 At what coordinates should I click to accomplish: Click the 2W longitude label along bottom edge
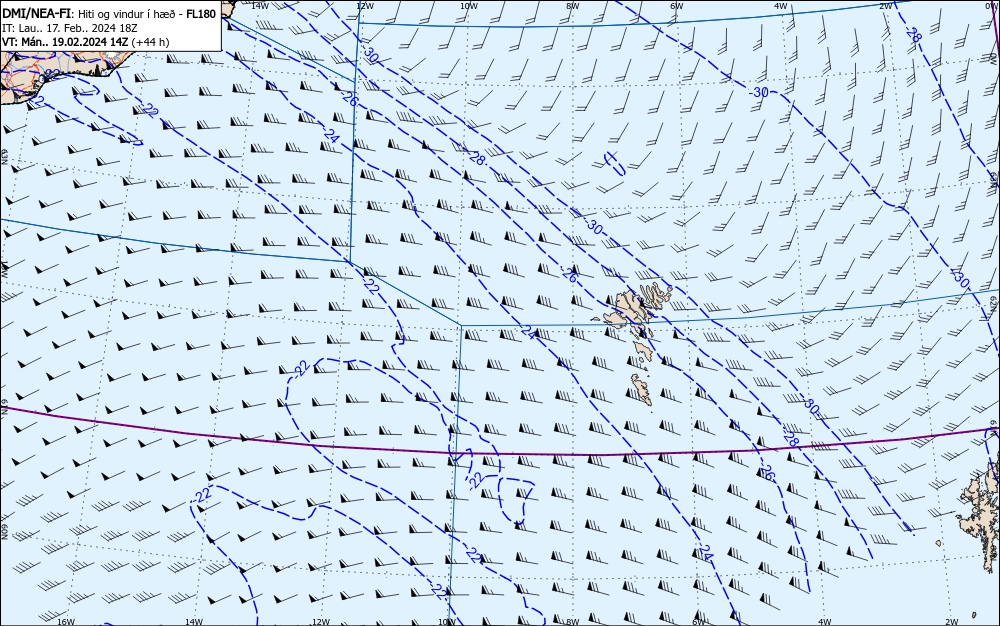[952, 622]
